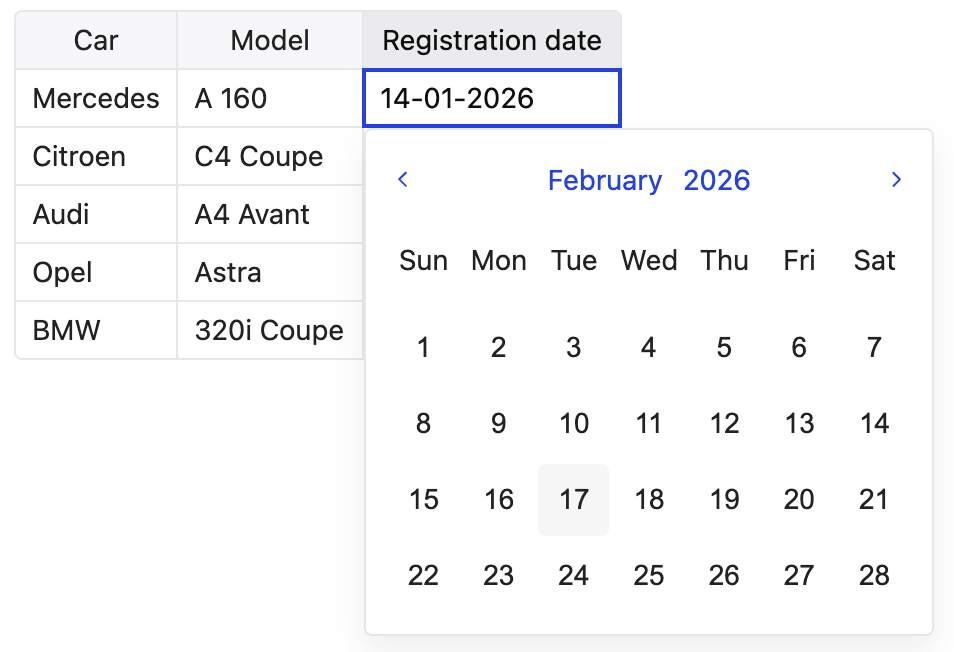This screenshot has height=652, width=954.
Task: Open the February month selector
Action: pyautogui.click(x=605, y=181)
